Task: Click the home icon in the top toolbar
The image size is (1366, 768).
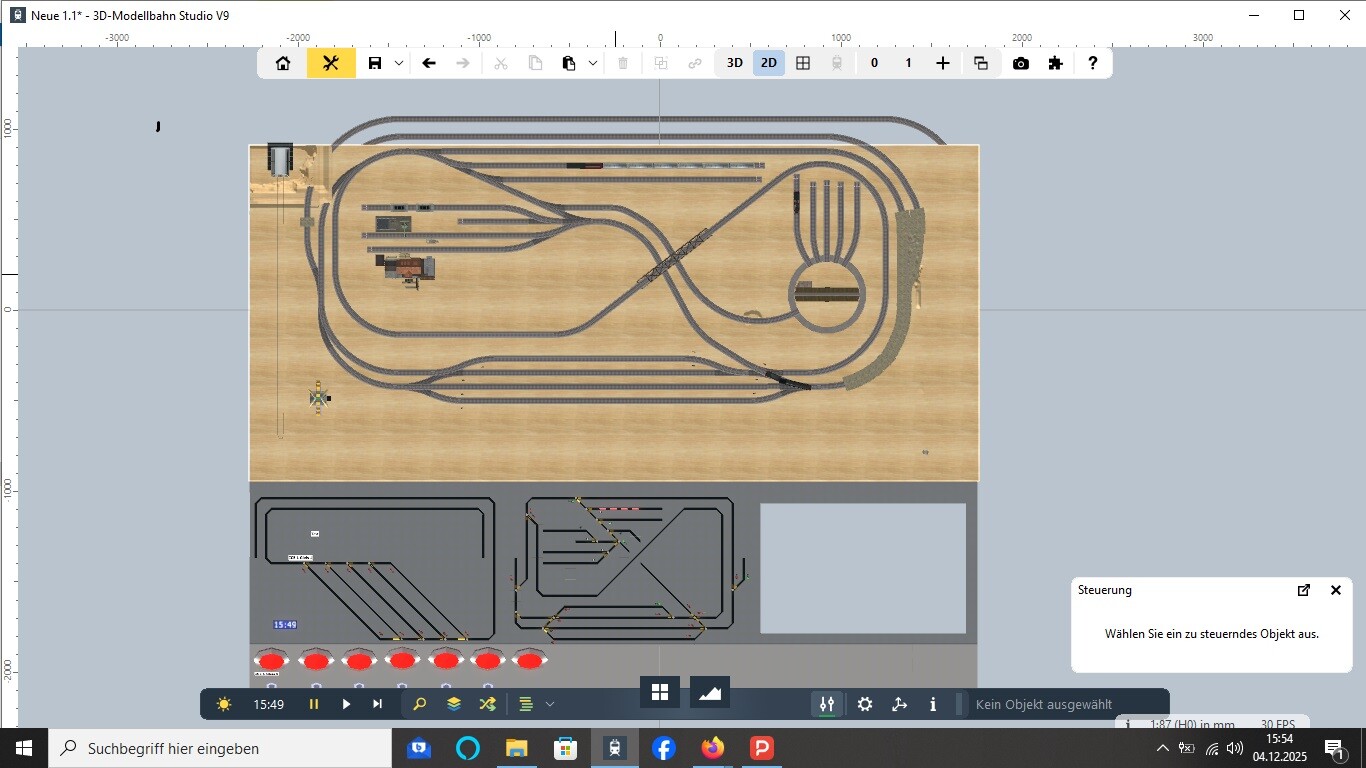Action: [283, 63]
